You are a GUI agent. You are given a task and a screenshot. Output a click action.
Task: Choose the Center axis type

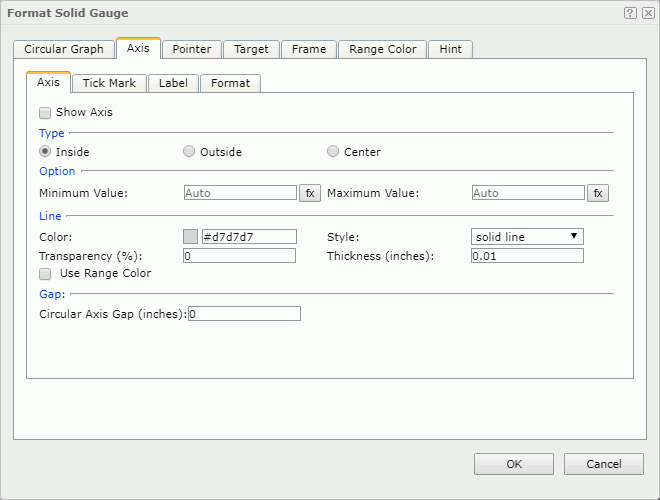(333, 152)
